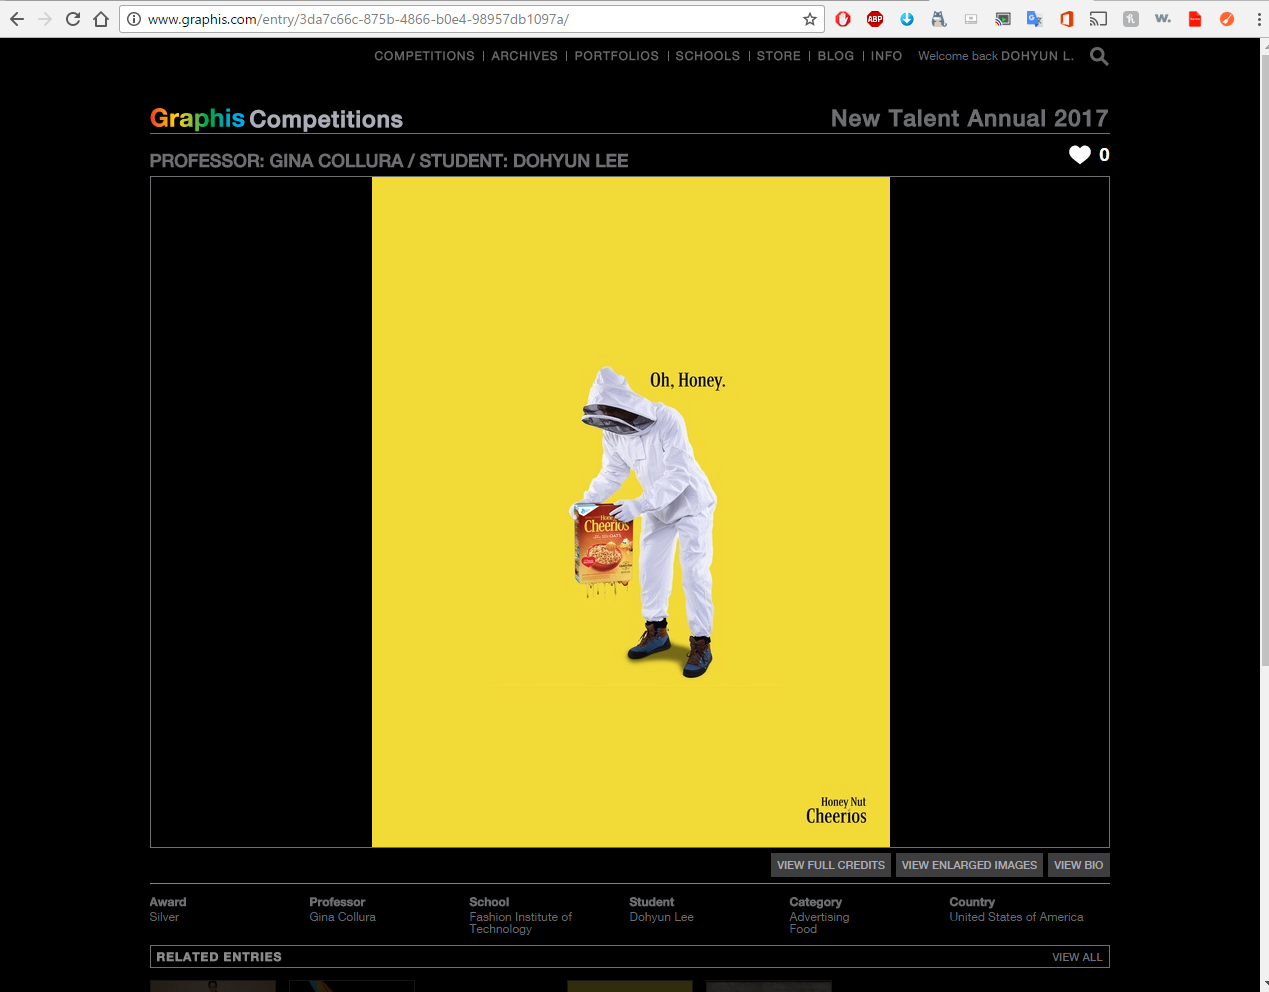Click the 'Advertising' category value
The image size is (1269, 992).
tap(819, 917)
